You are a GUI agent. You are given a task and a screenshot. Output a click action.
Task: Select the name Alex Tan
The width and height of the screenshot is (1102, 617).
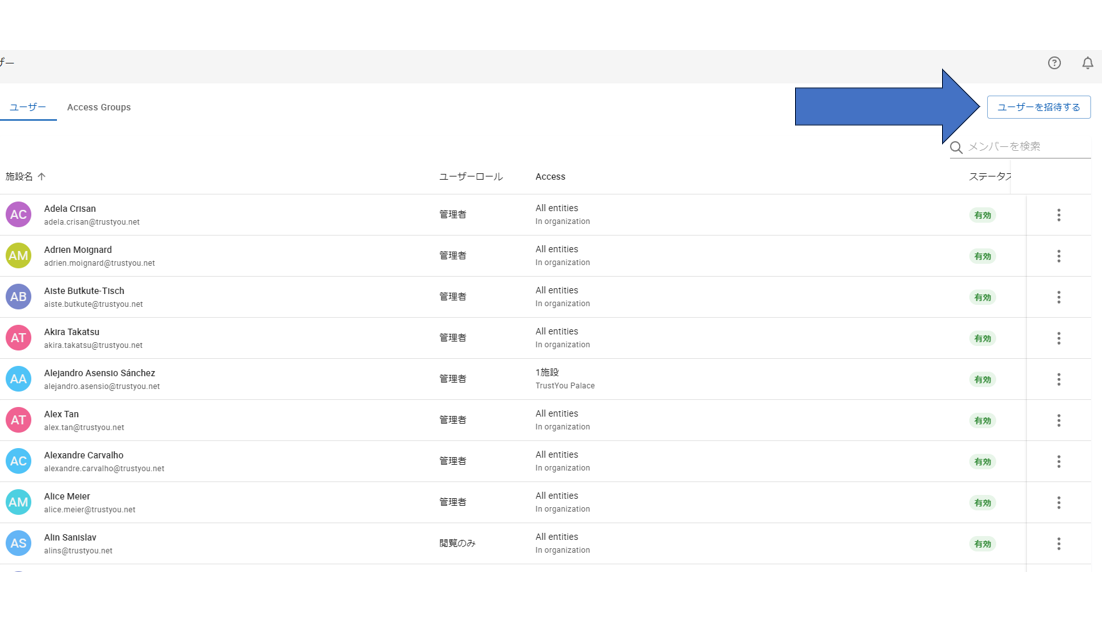61,414
